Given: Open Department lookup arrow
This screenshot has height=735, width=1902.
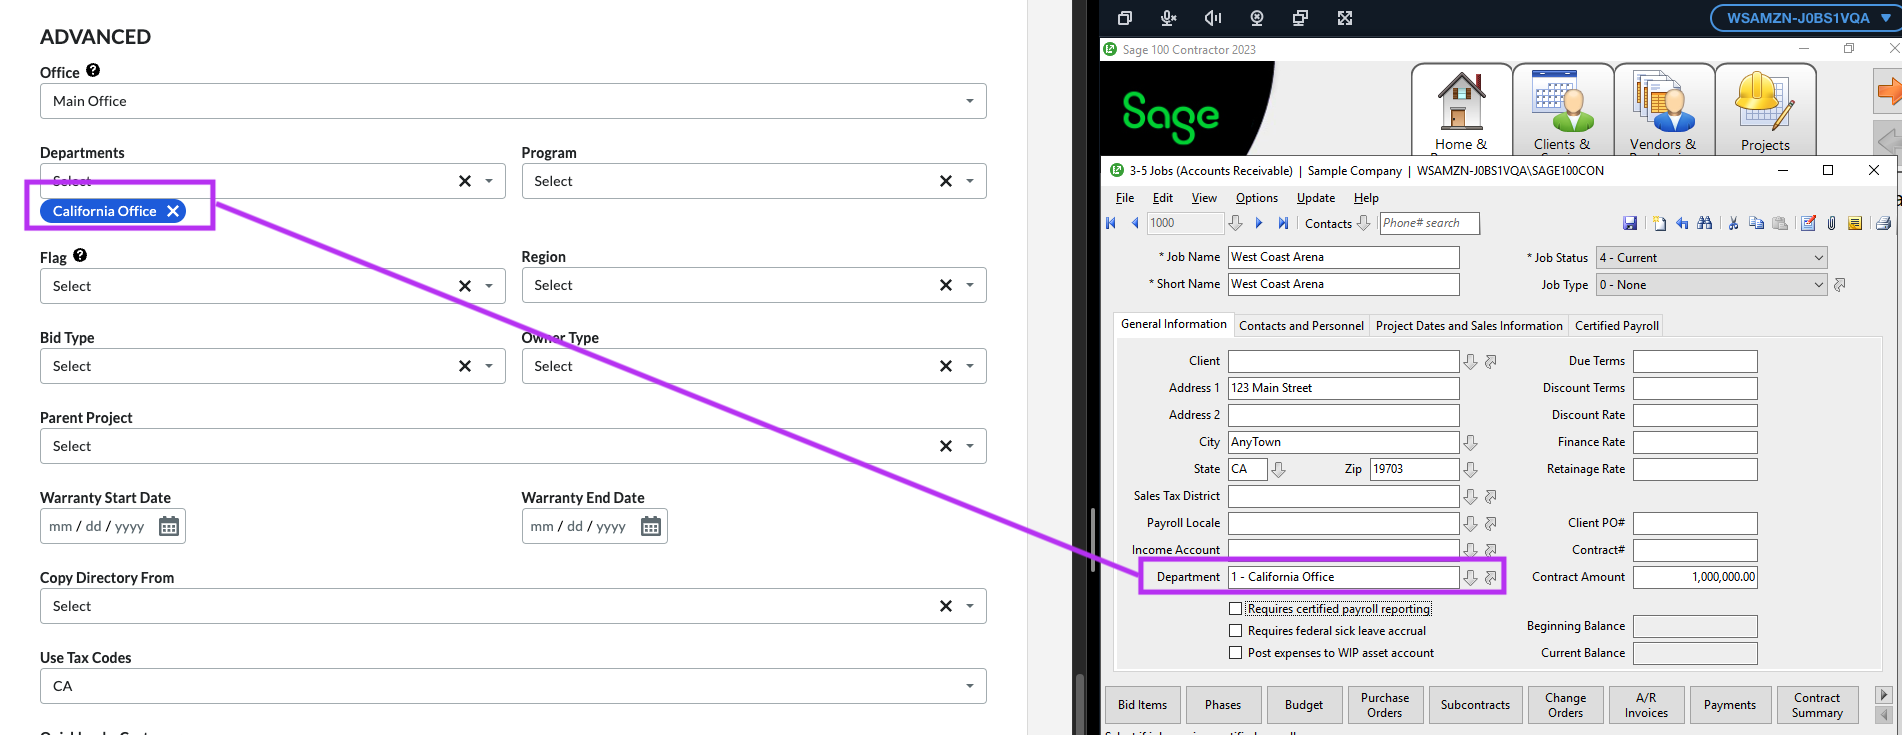Looking at the screenshot, I should [x=1470, y=578].
